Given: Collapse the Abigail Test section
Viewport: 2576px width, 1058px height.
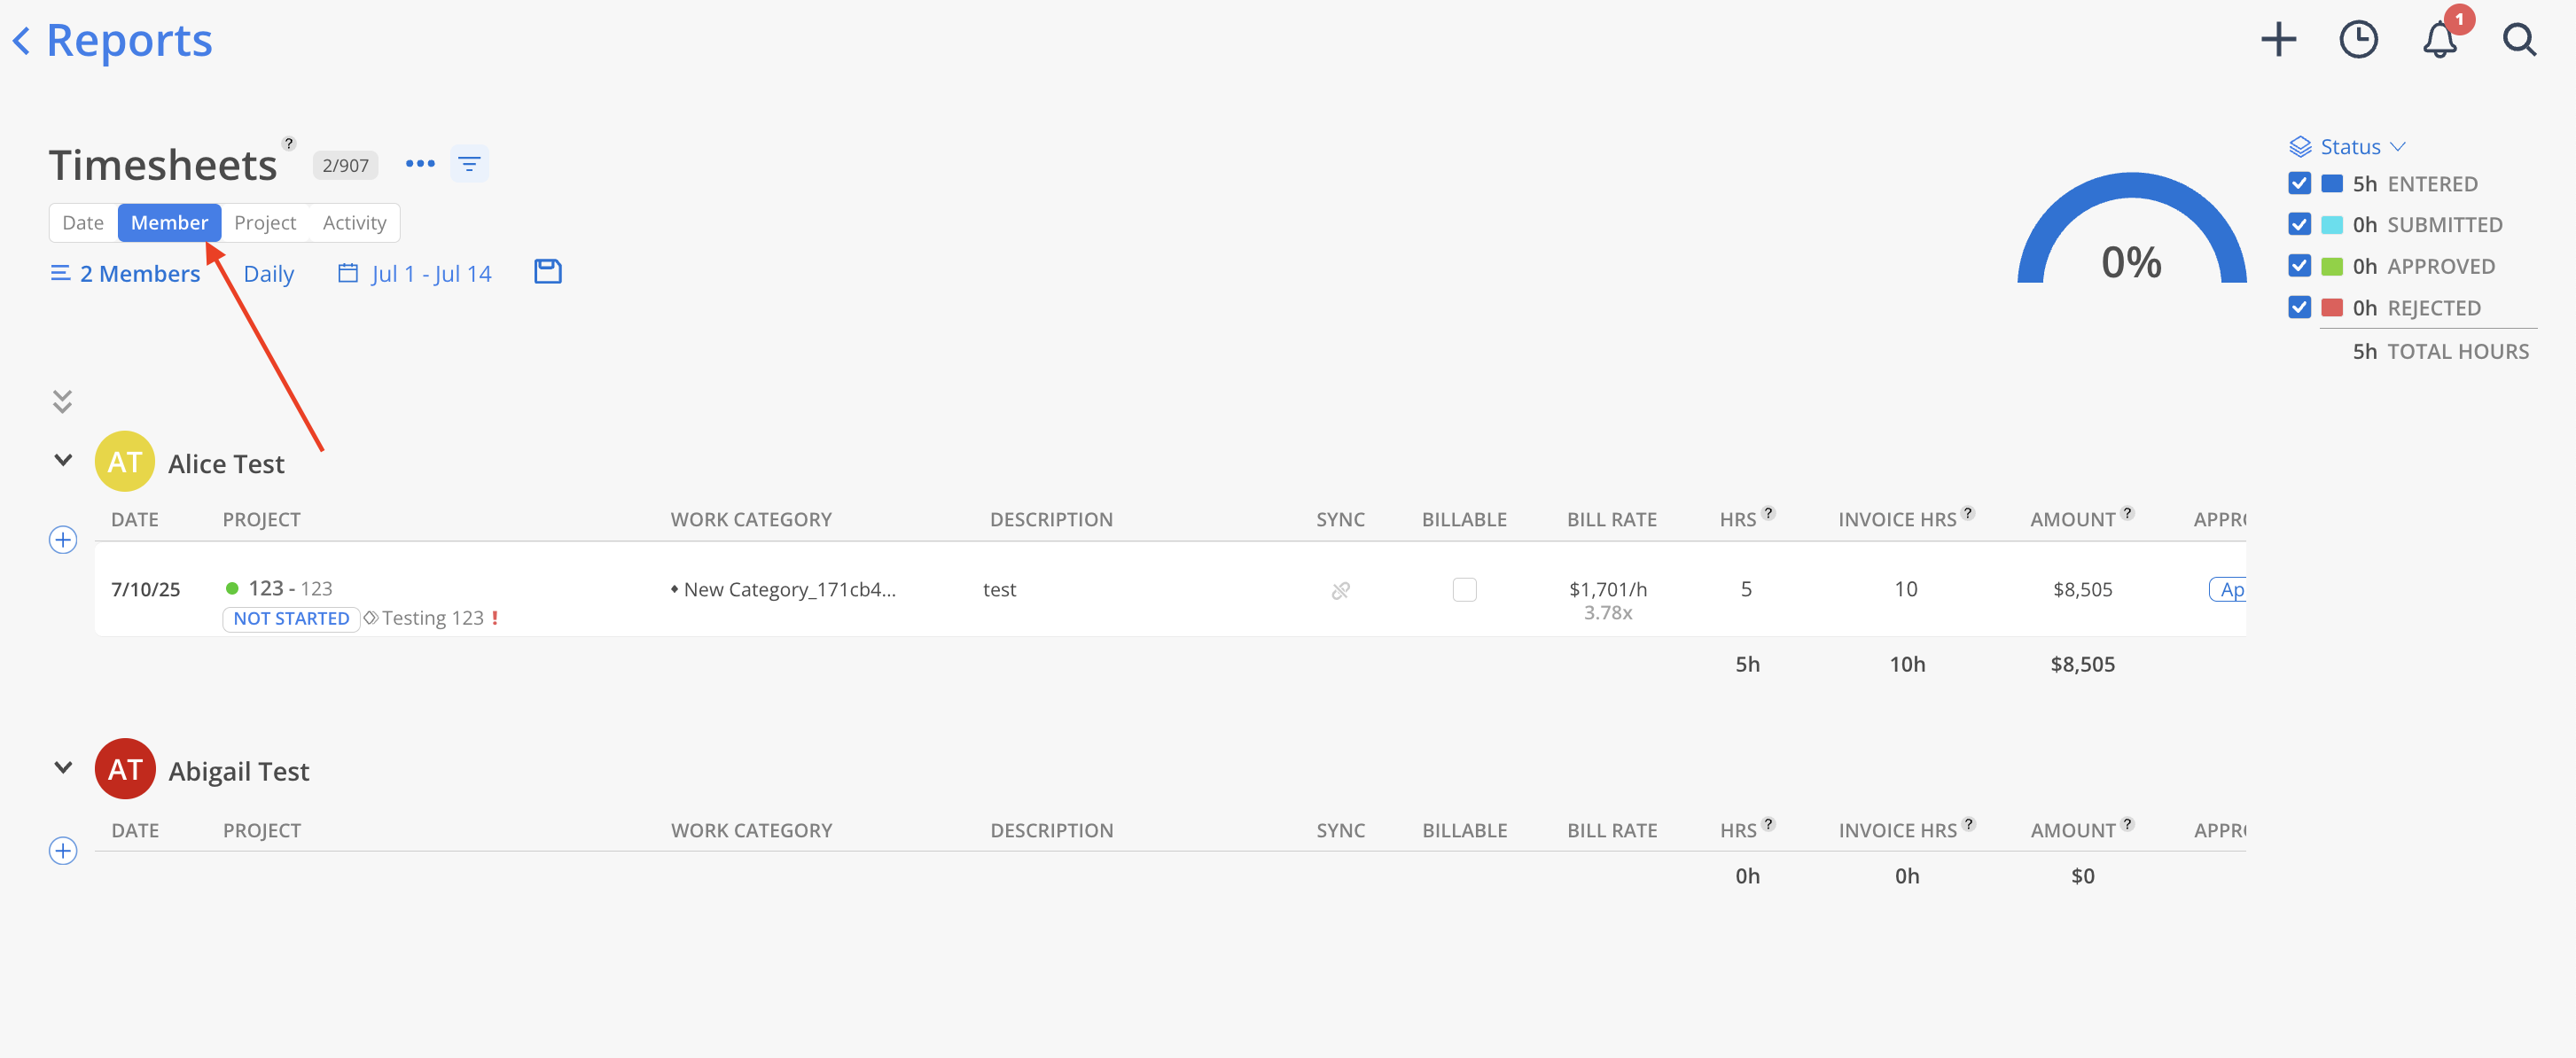Looking at the screenshot, I should coord(63,768).
